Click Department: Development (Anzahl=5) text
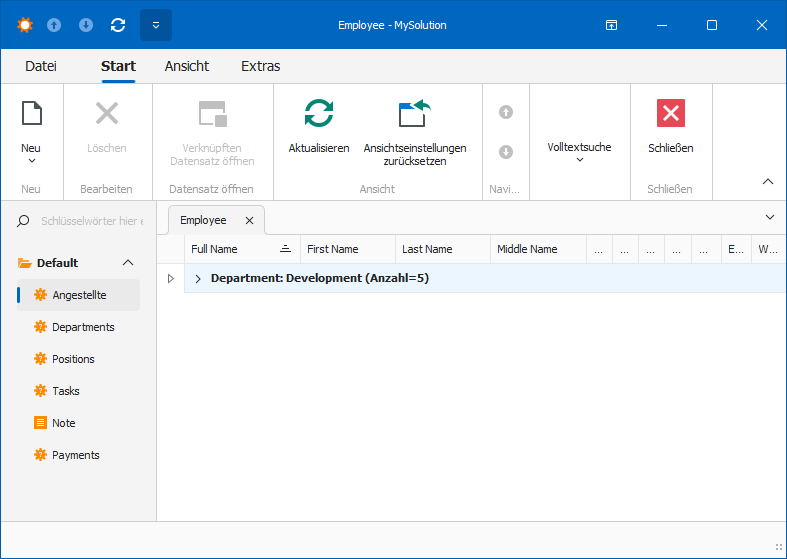The height and width of the screenshot is (559, 787). pos(320,278)
